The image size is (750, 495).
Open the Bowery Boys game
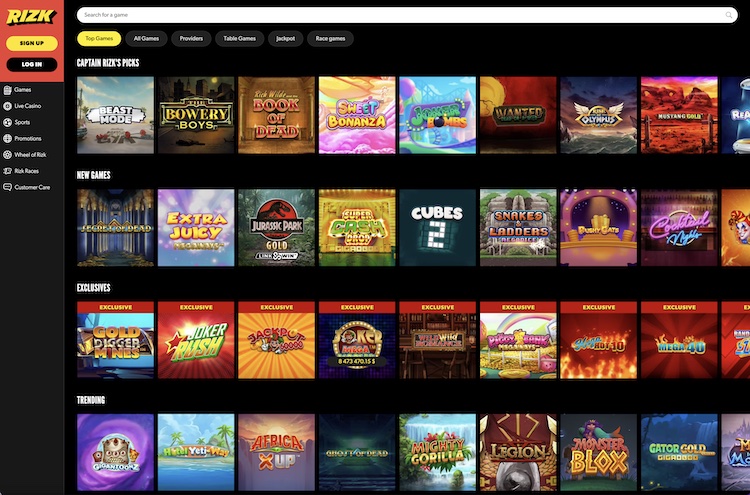196,115
